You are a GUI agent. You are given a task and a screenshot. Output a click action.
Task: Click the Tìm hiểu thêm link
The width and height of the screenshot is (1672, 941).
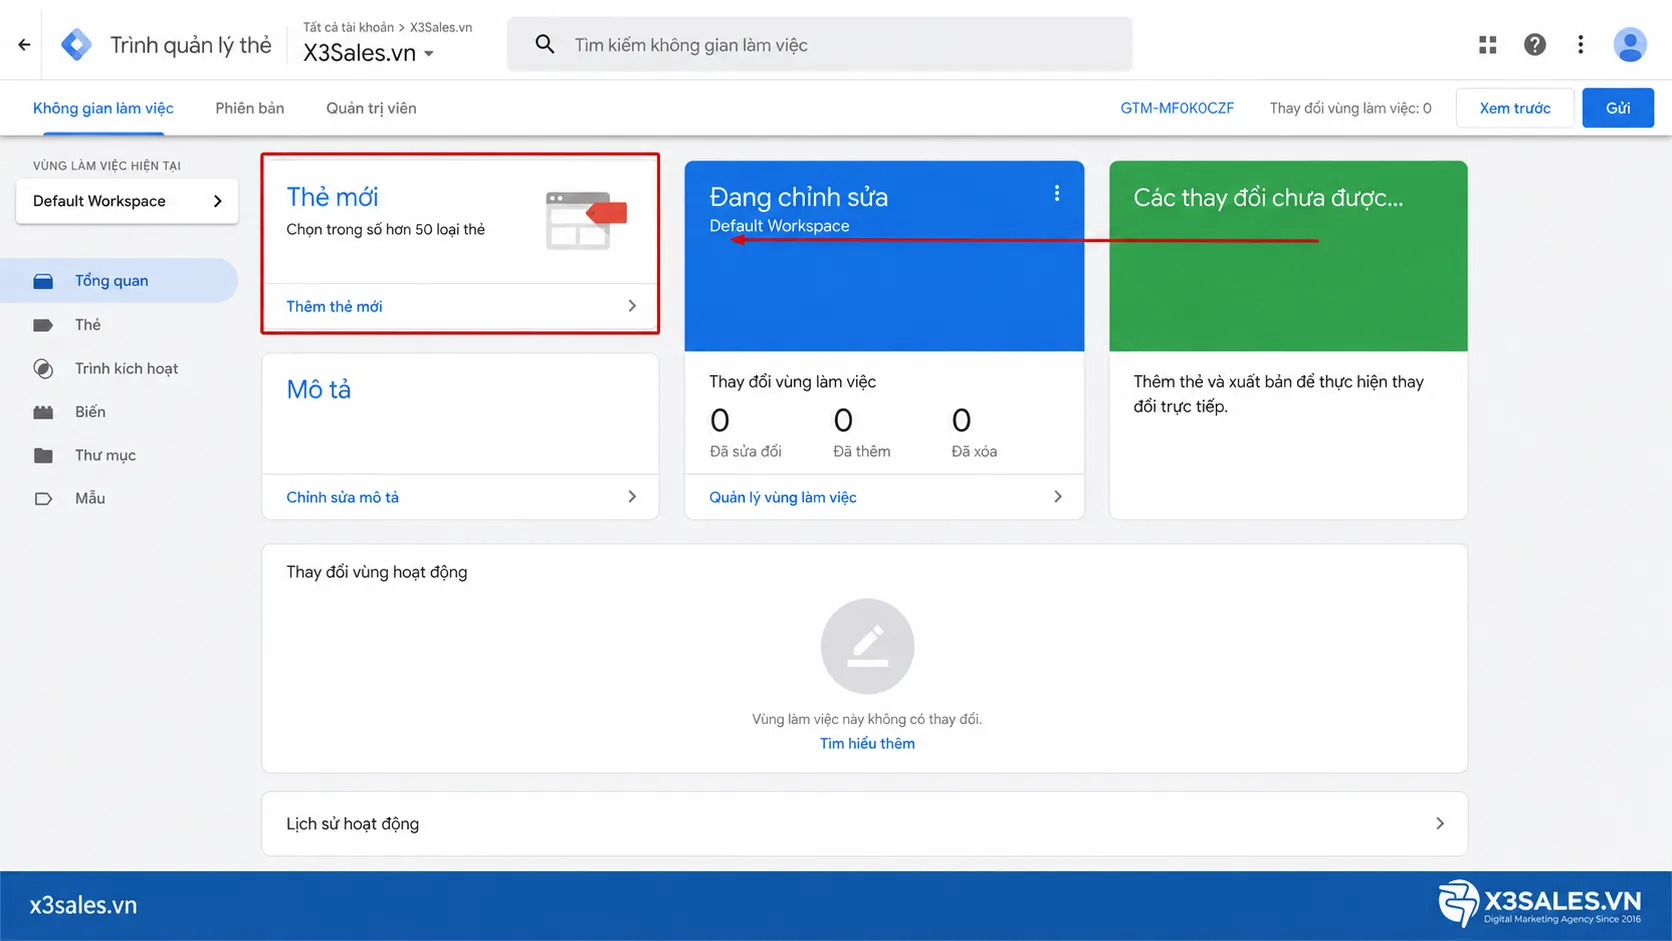coord(867,743)
